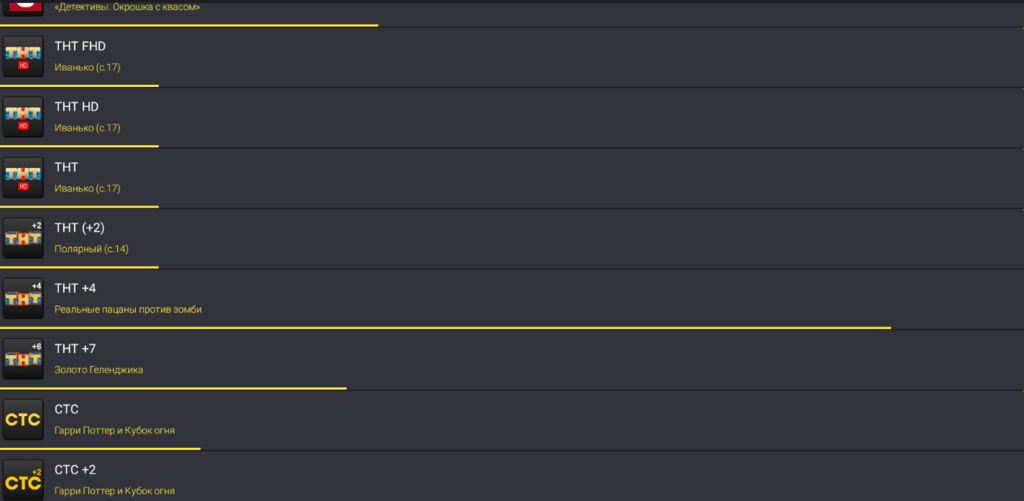This screenshot has width=1024, height=501.
Task: Click Гарри Поттер и Кубок огня under СТС
Action: [x=114, y=430]
